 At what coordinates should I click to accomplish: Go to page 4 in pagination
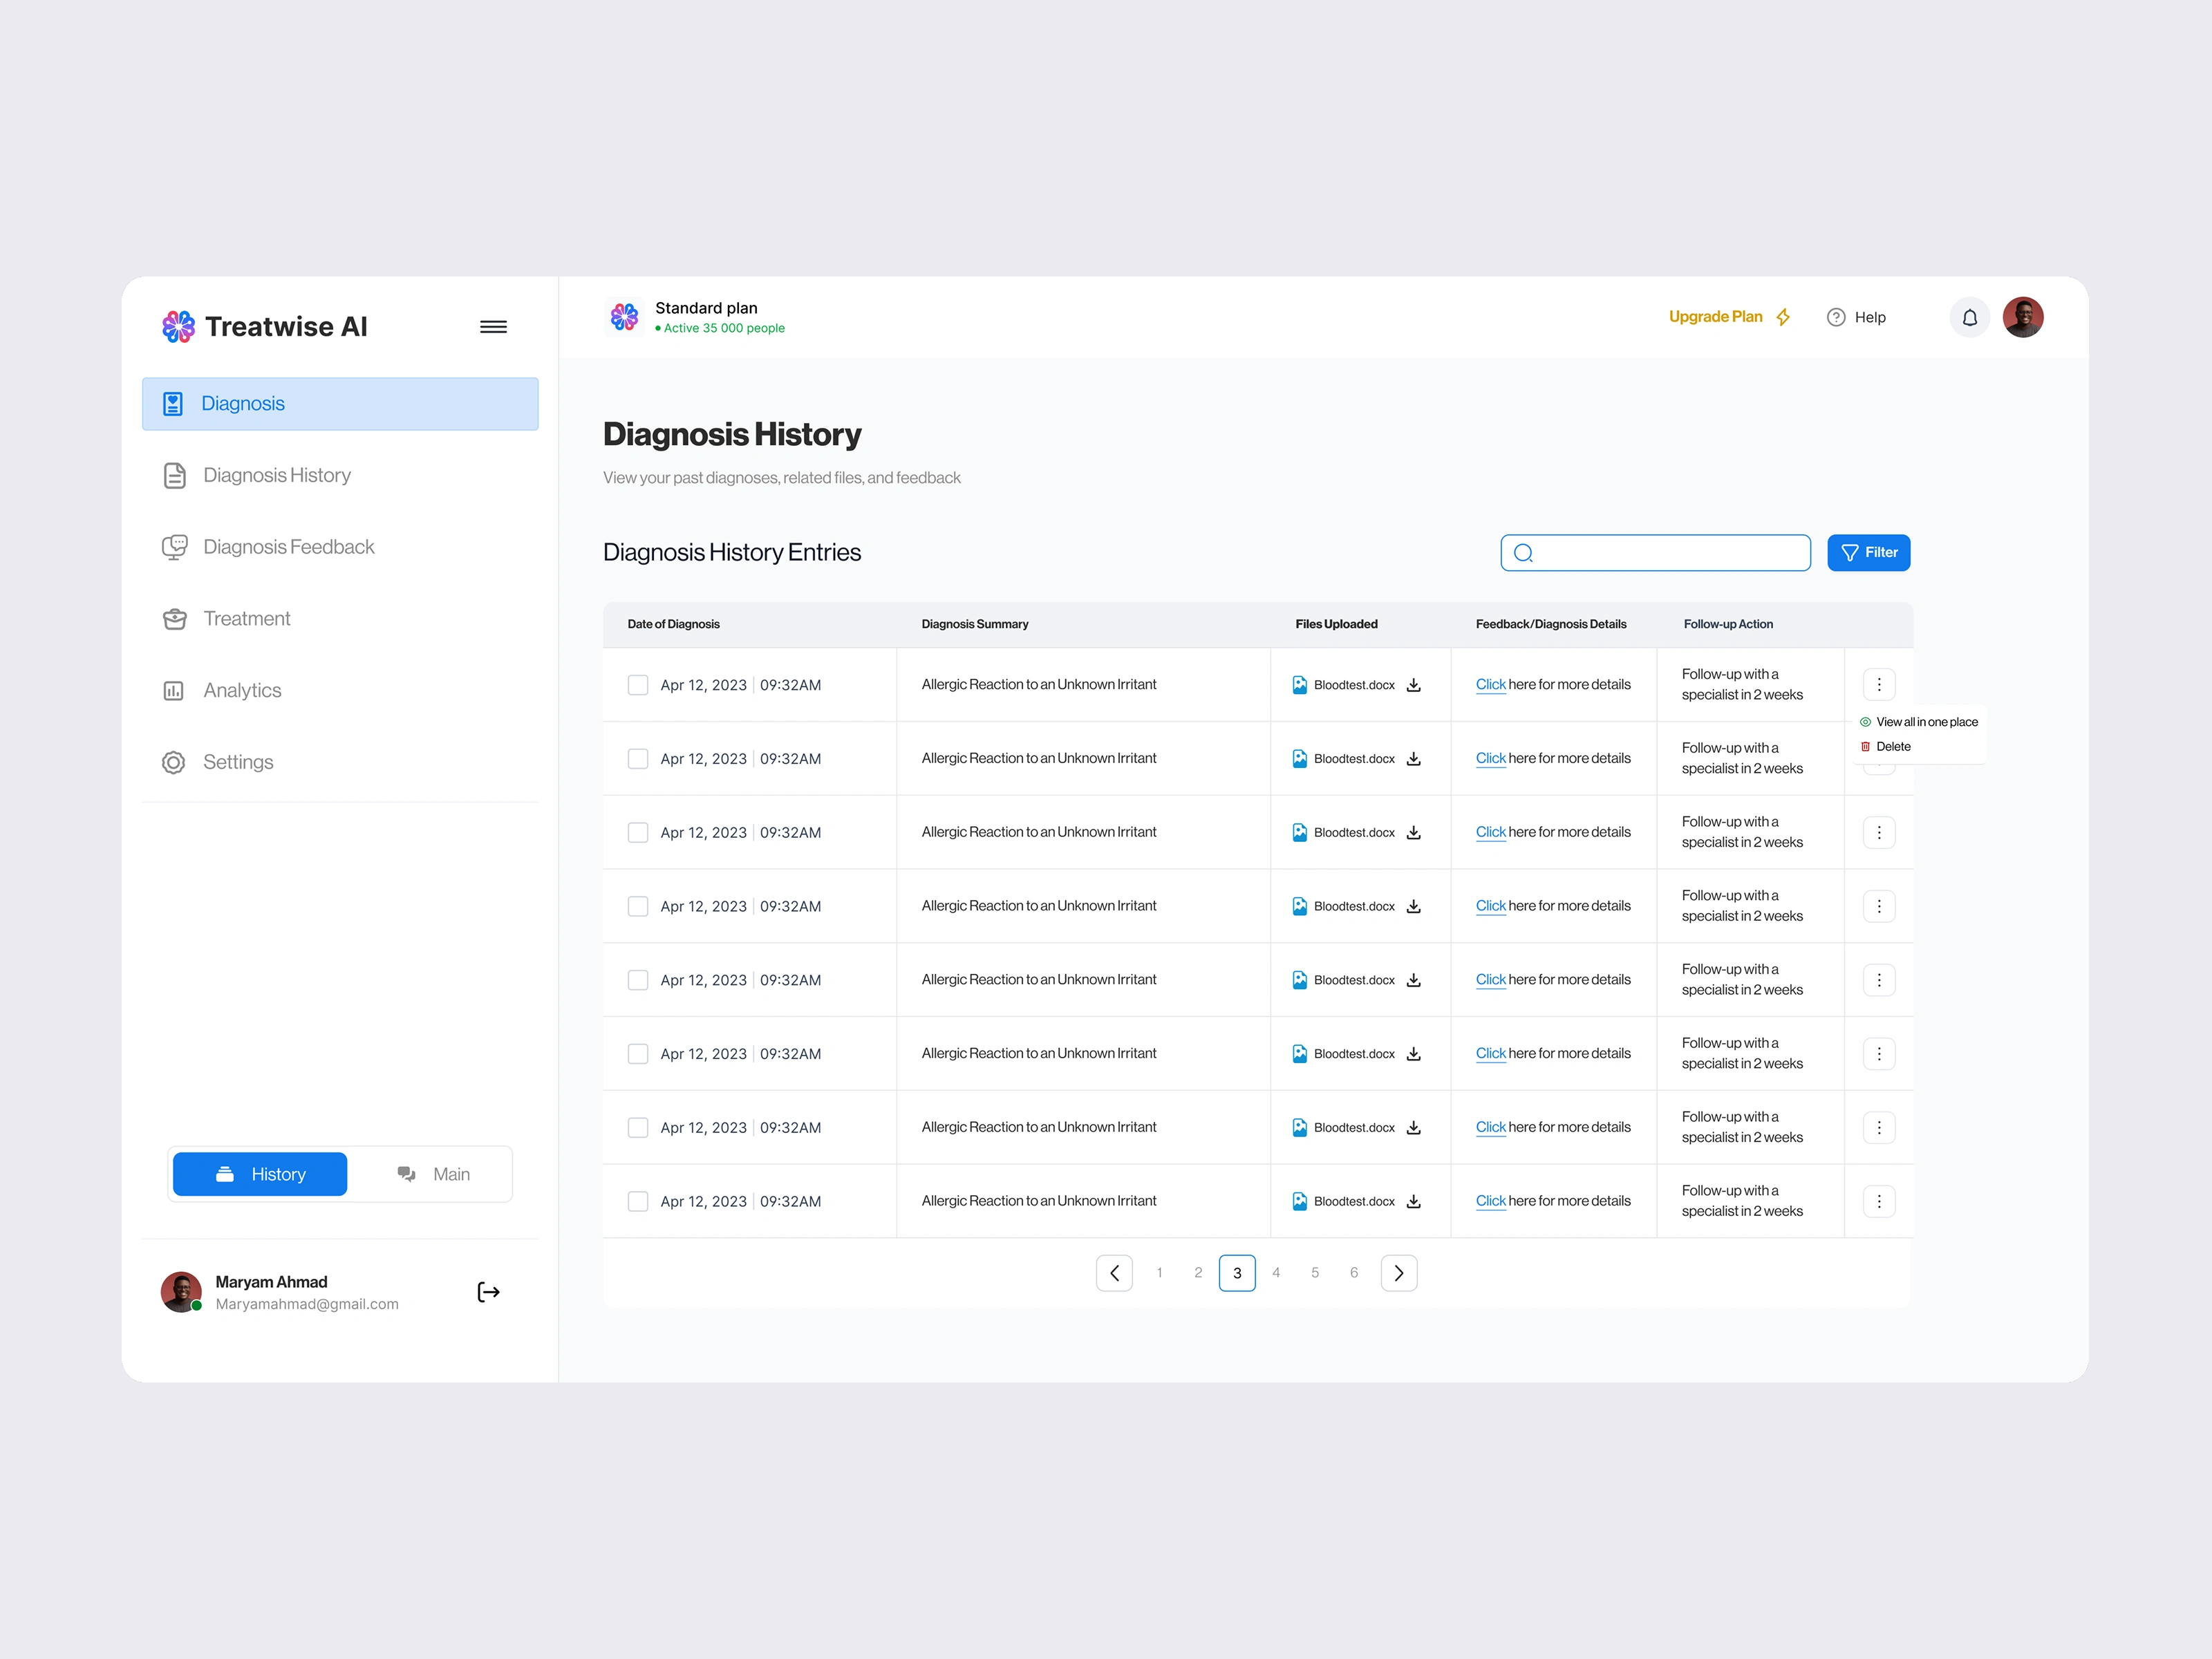[x=1276, y=1273]
